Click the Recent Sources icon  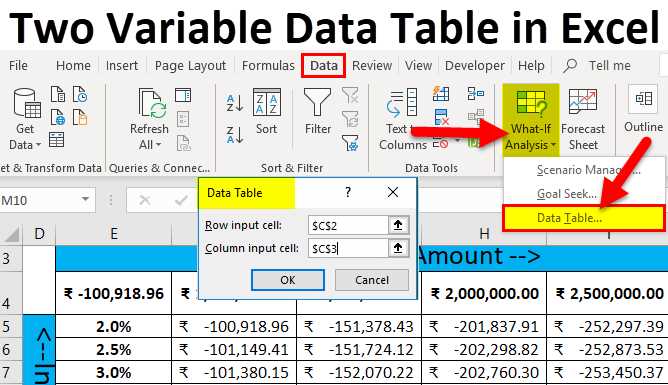(80, 94)
